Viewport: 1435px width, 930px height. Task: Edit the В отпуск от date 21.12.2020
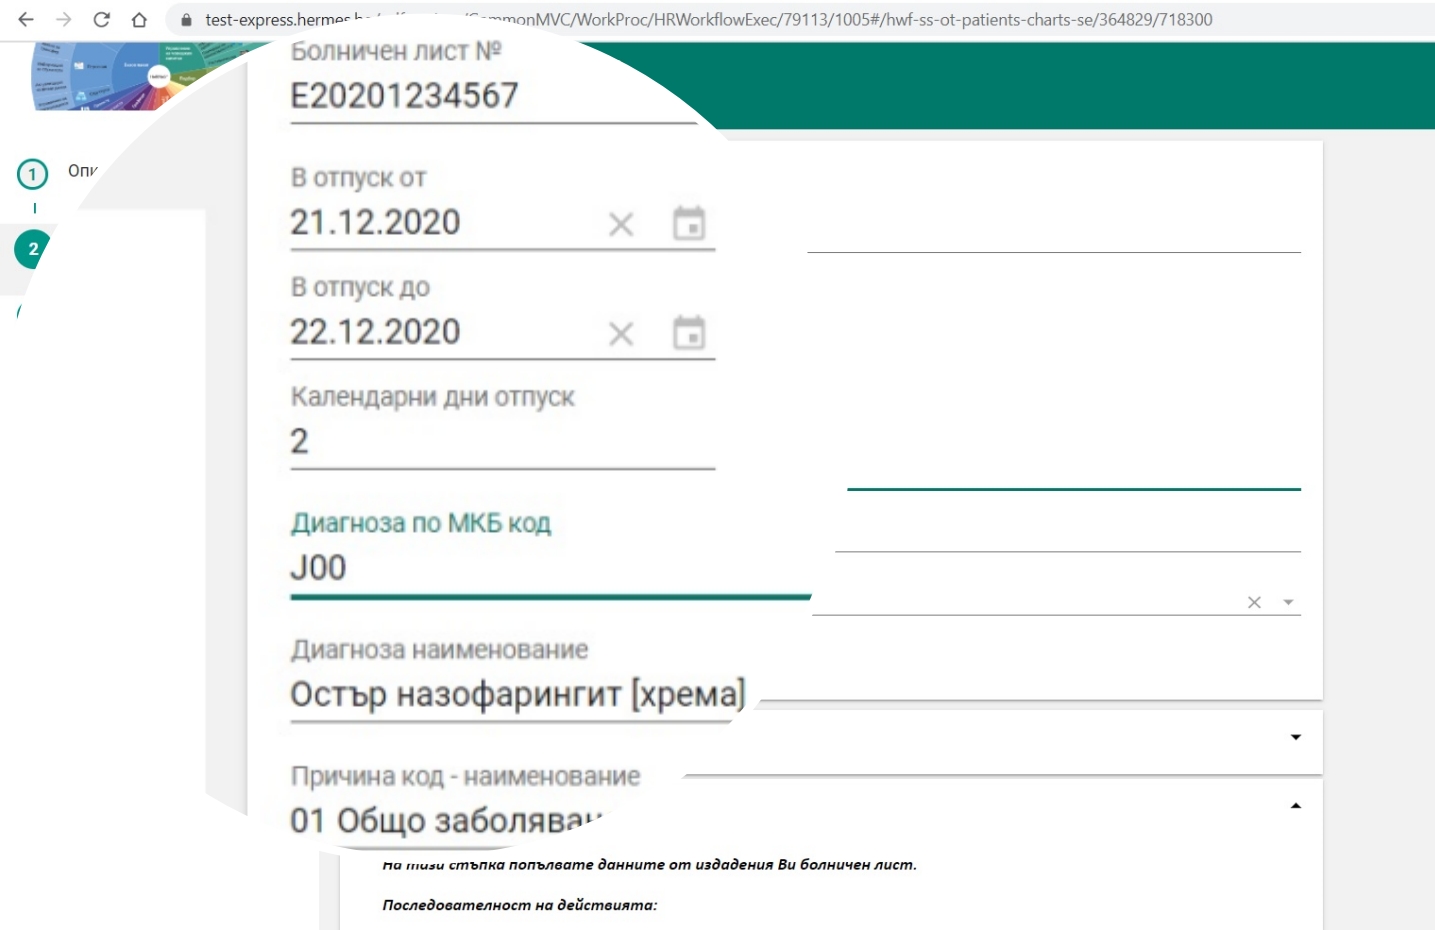point(375,222)
